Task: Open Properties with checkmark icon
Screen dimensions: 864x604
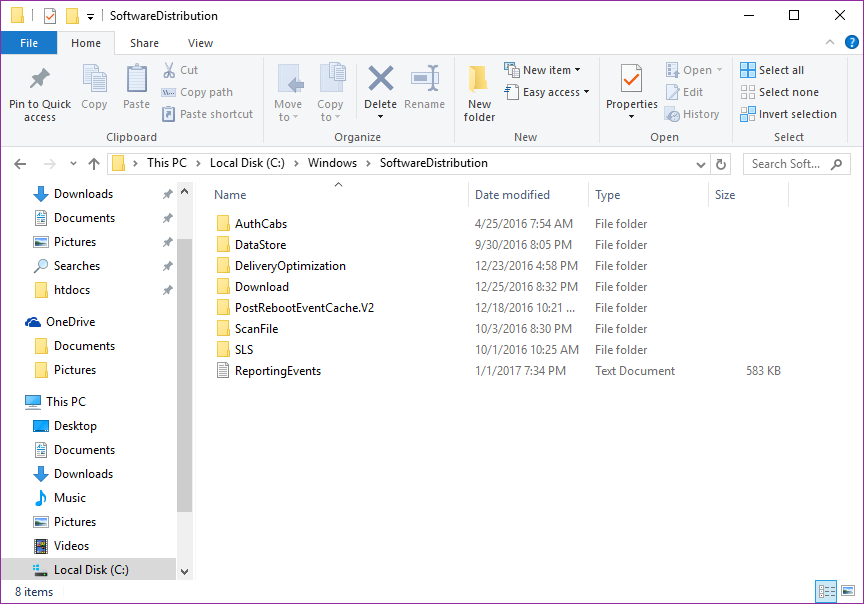Action: [631, 80]
